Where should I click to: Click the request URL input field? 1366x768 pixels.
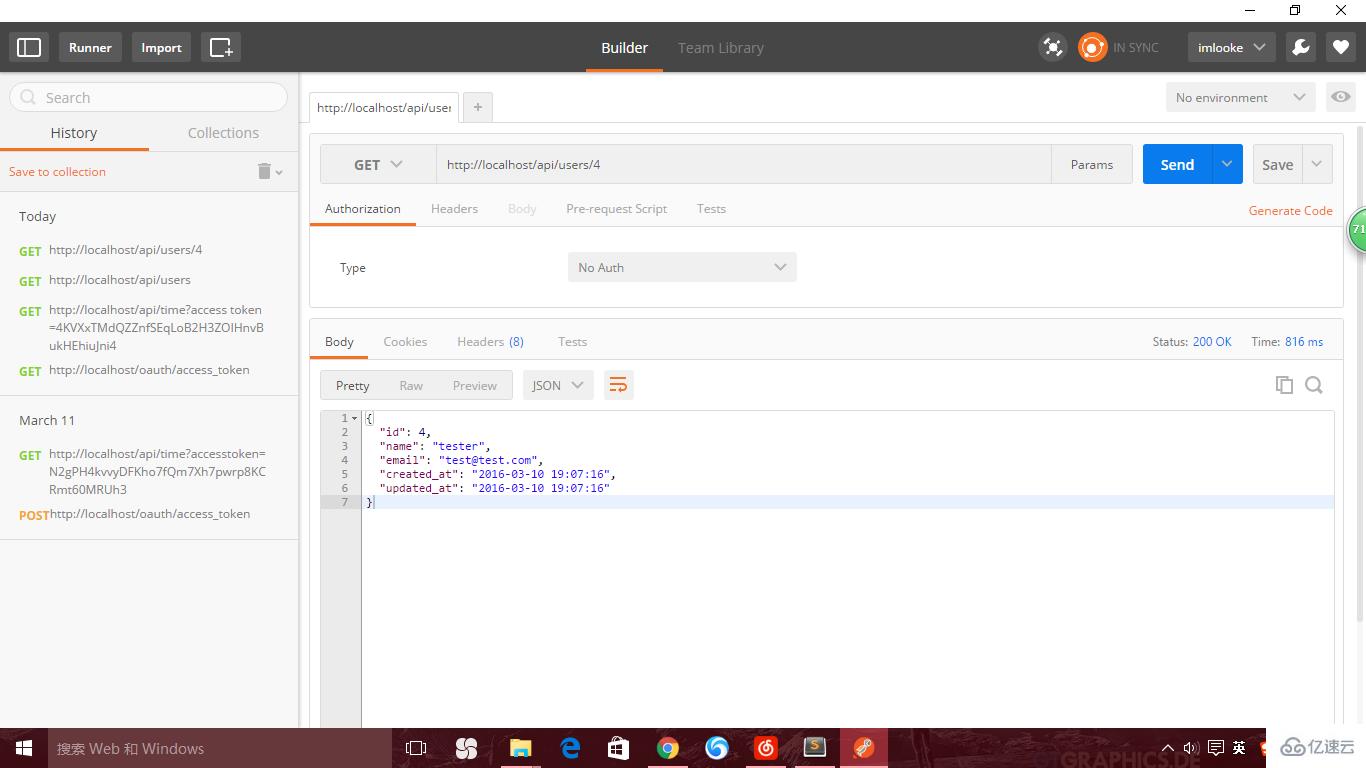click(x=743, y=164)
